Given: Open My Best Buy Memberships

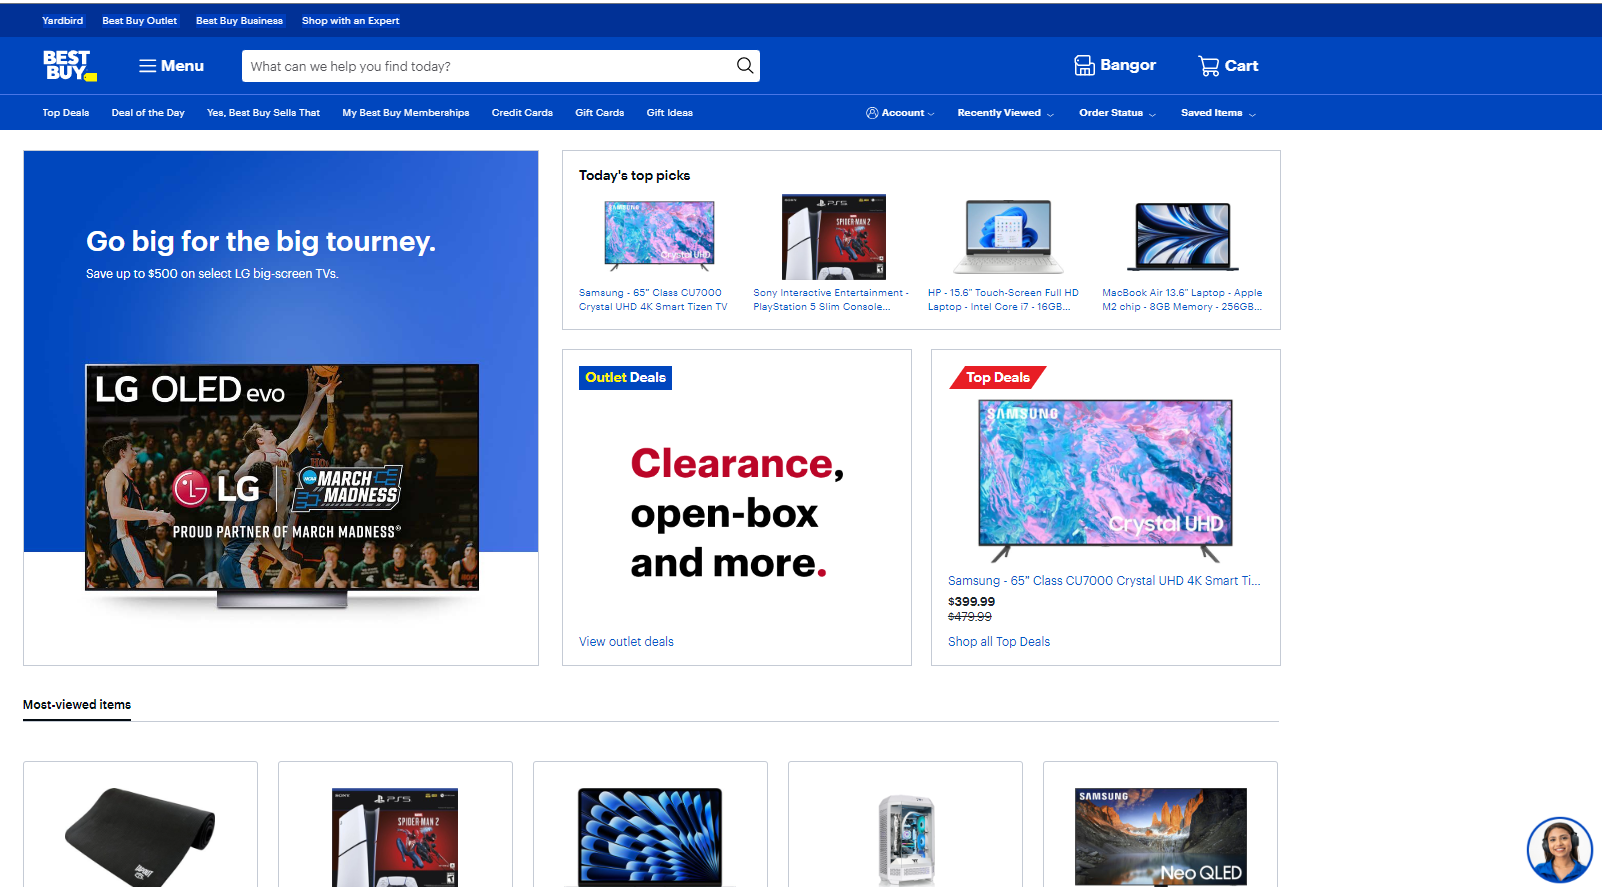Looking at the screenshot, I should point(405,113).
